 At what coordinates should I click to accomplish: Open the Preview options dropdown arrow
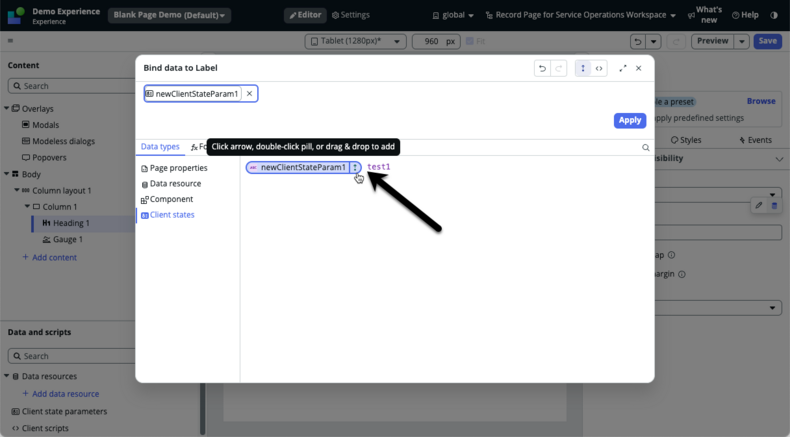[x=742, y=41]
